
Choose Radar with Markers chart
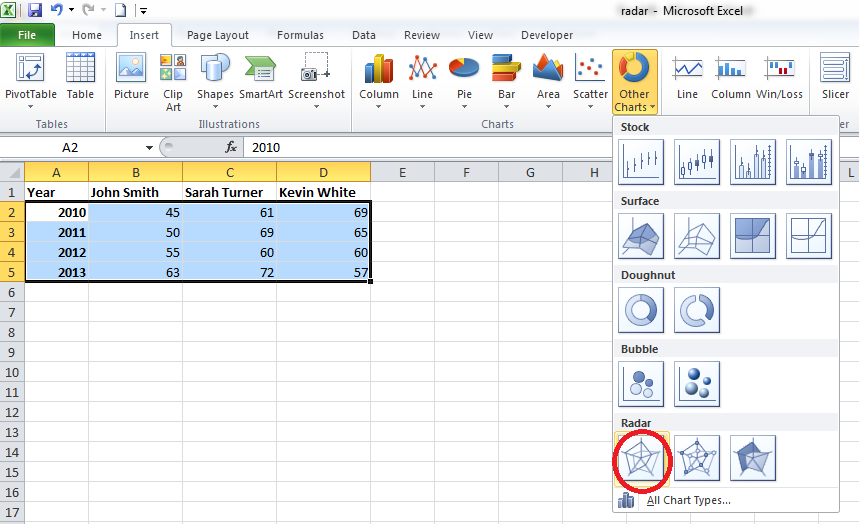click(697, 458)
